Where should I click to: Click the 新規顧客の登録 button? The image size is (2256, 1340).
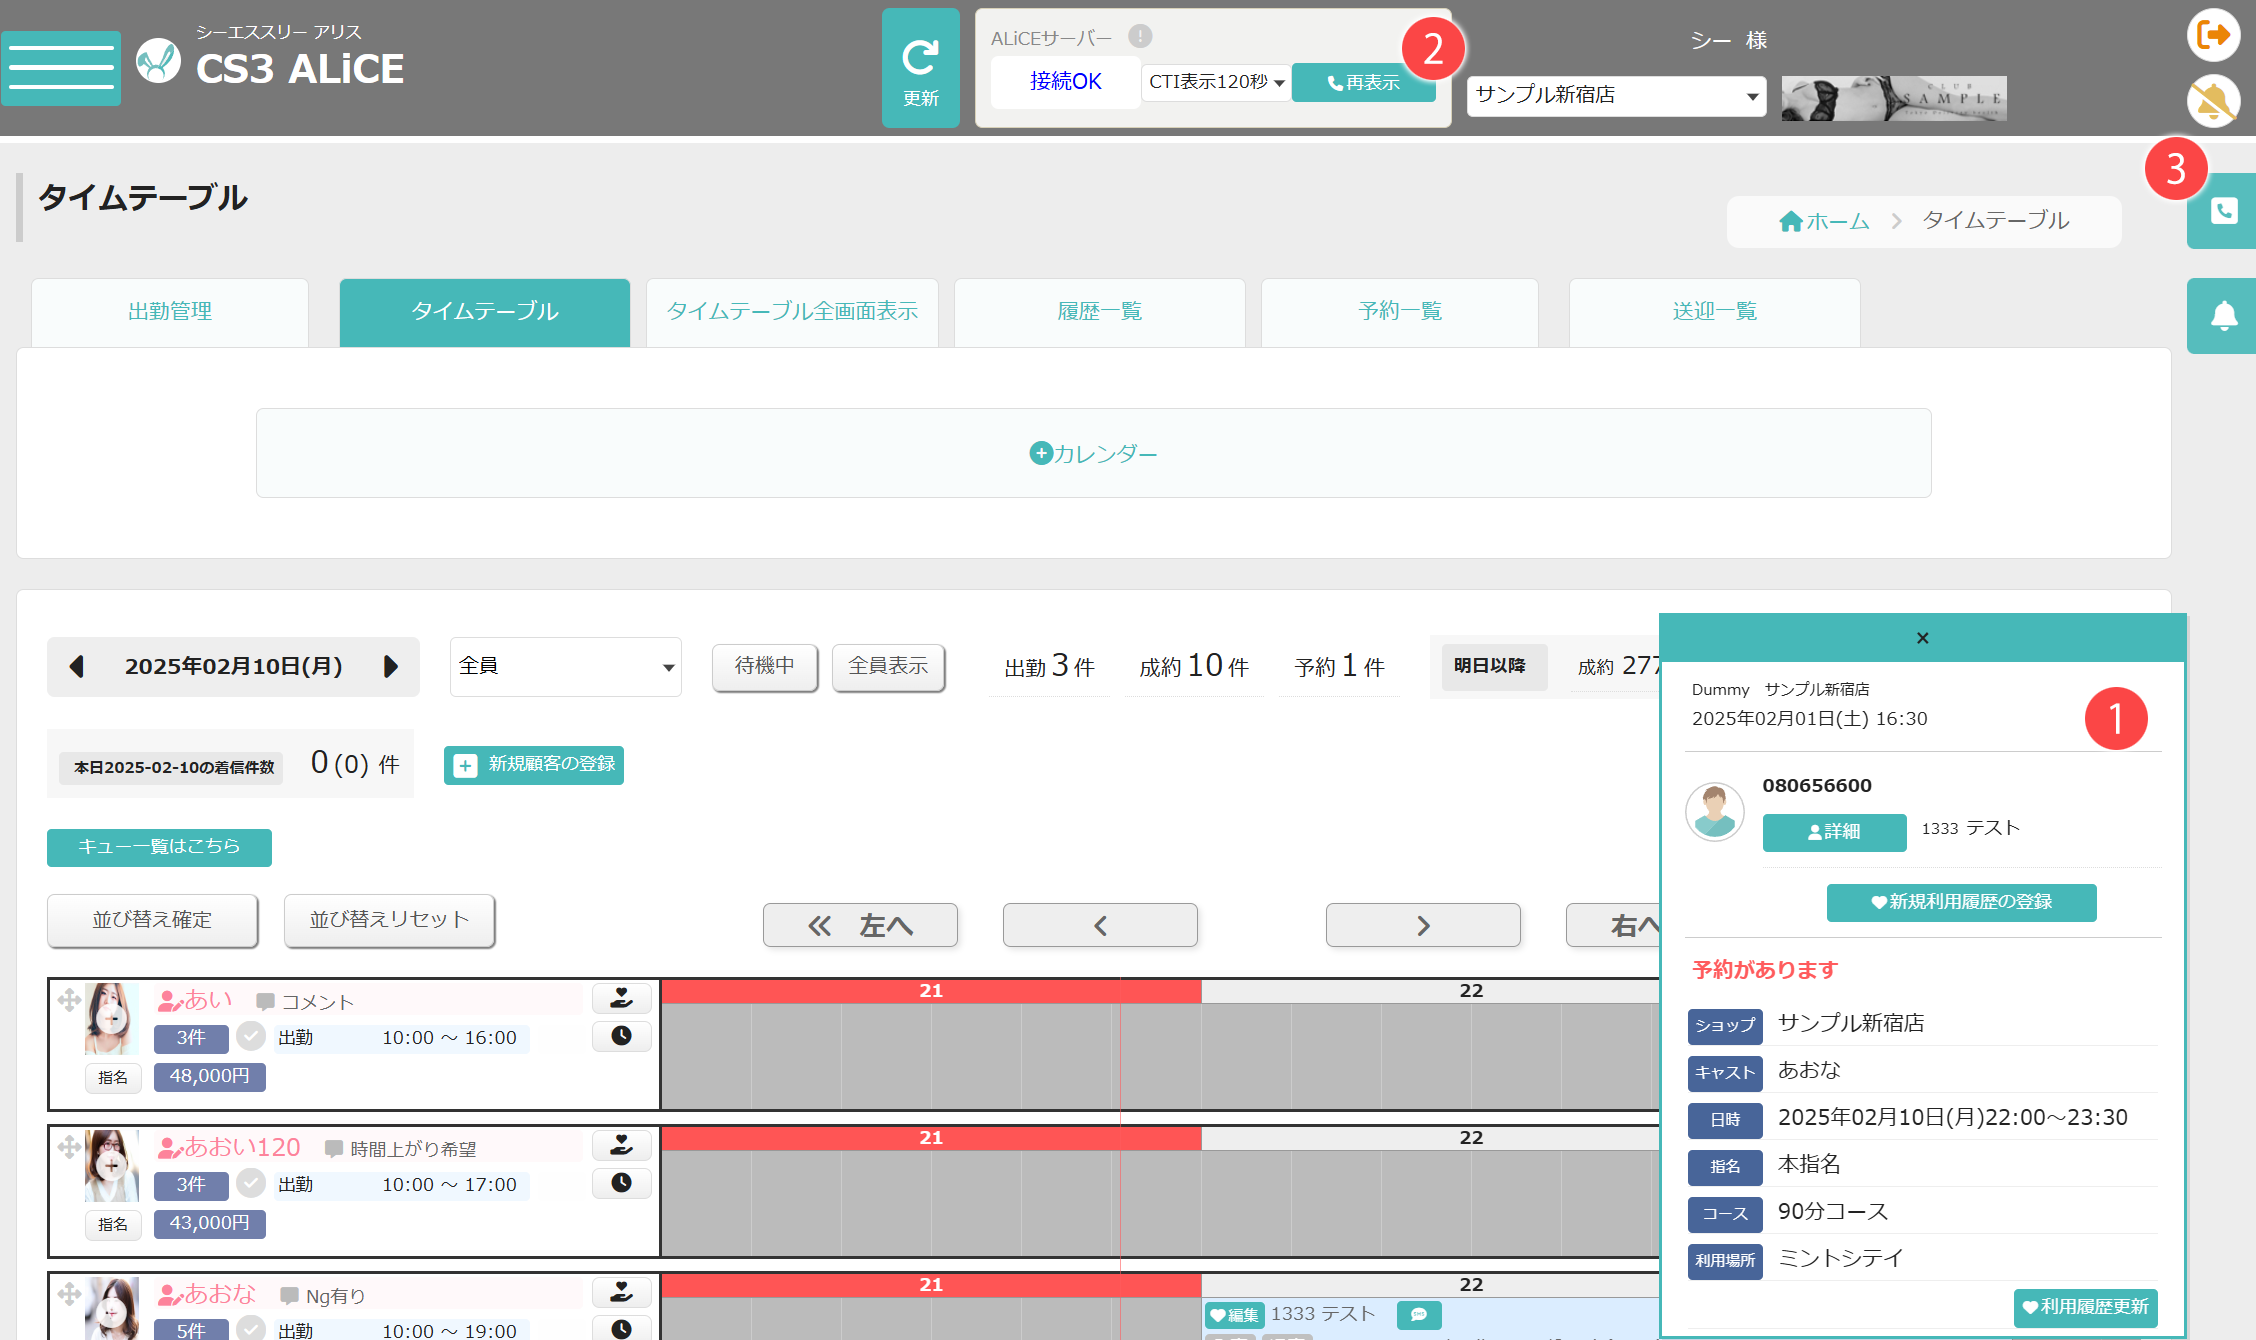tap(534, 765)
